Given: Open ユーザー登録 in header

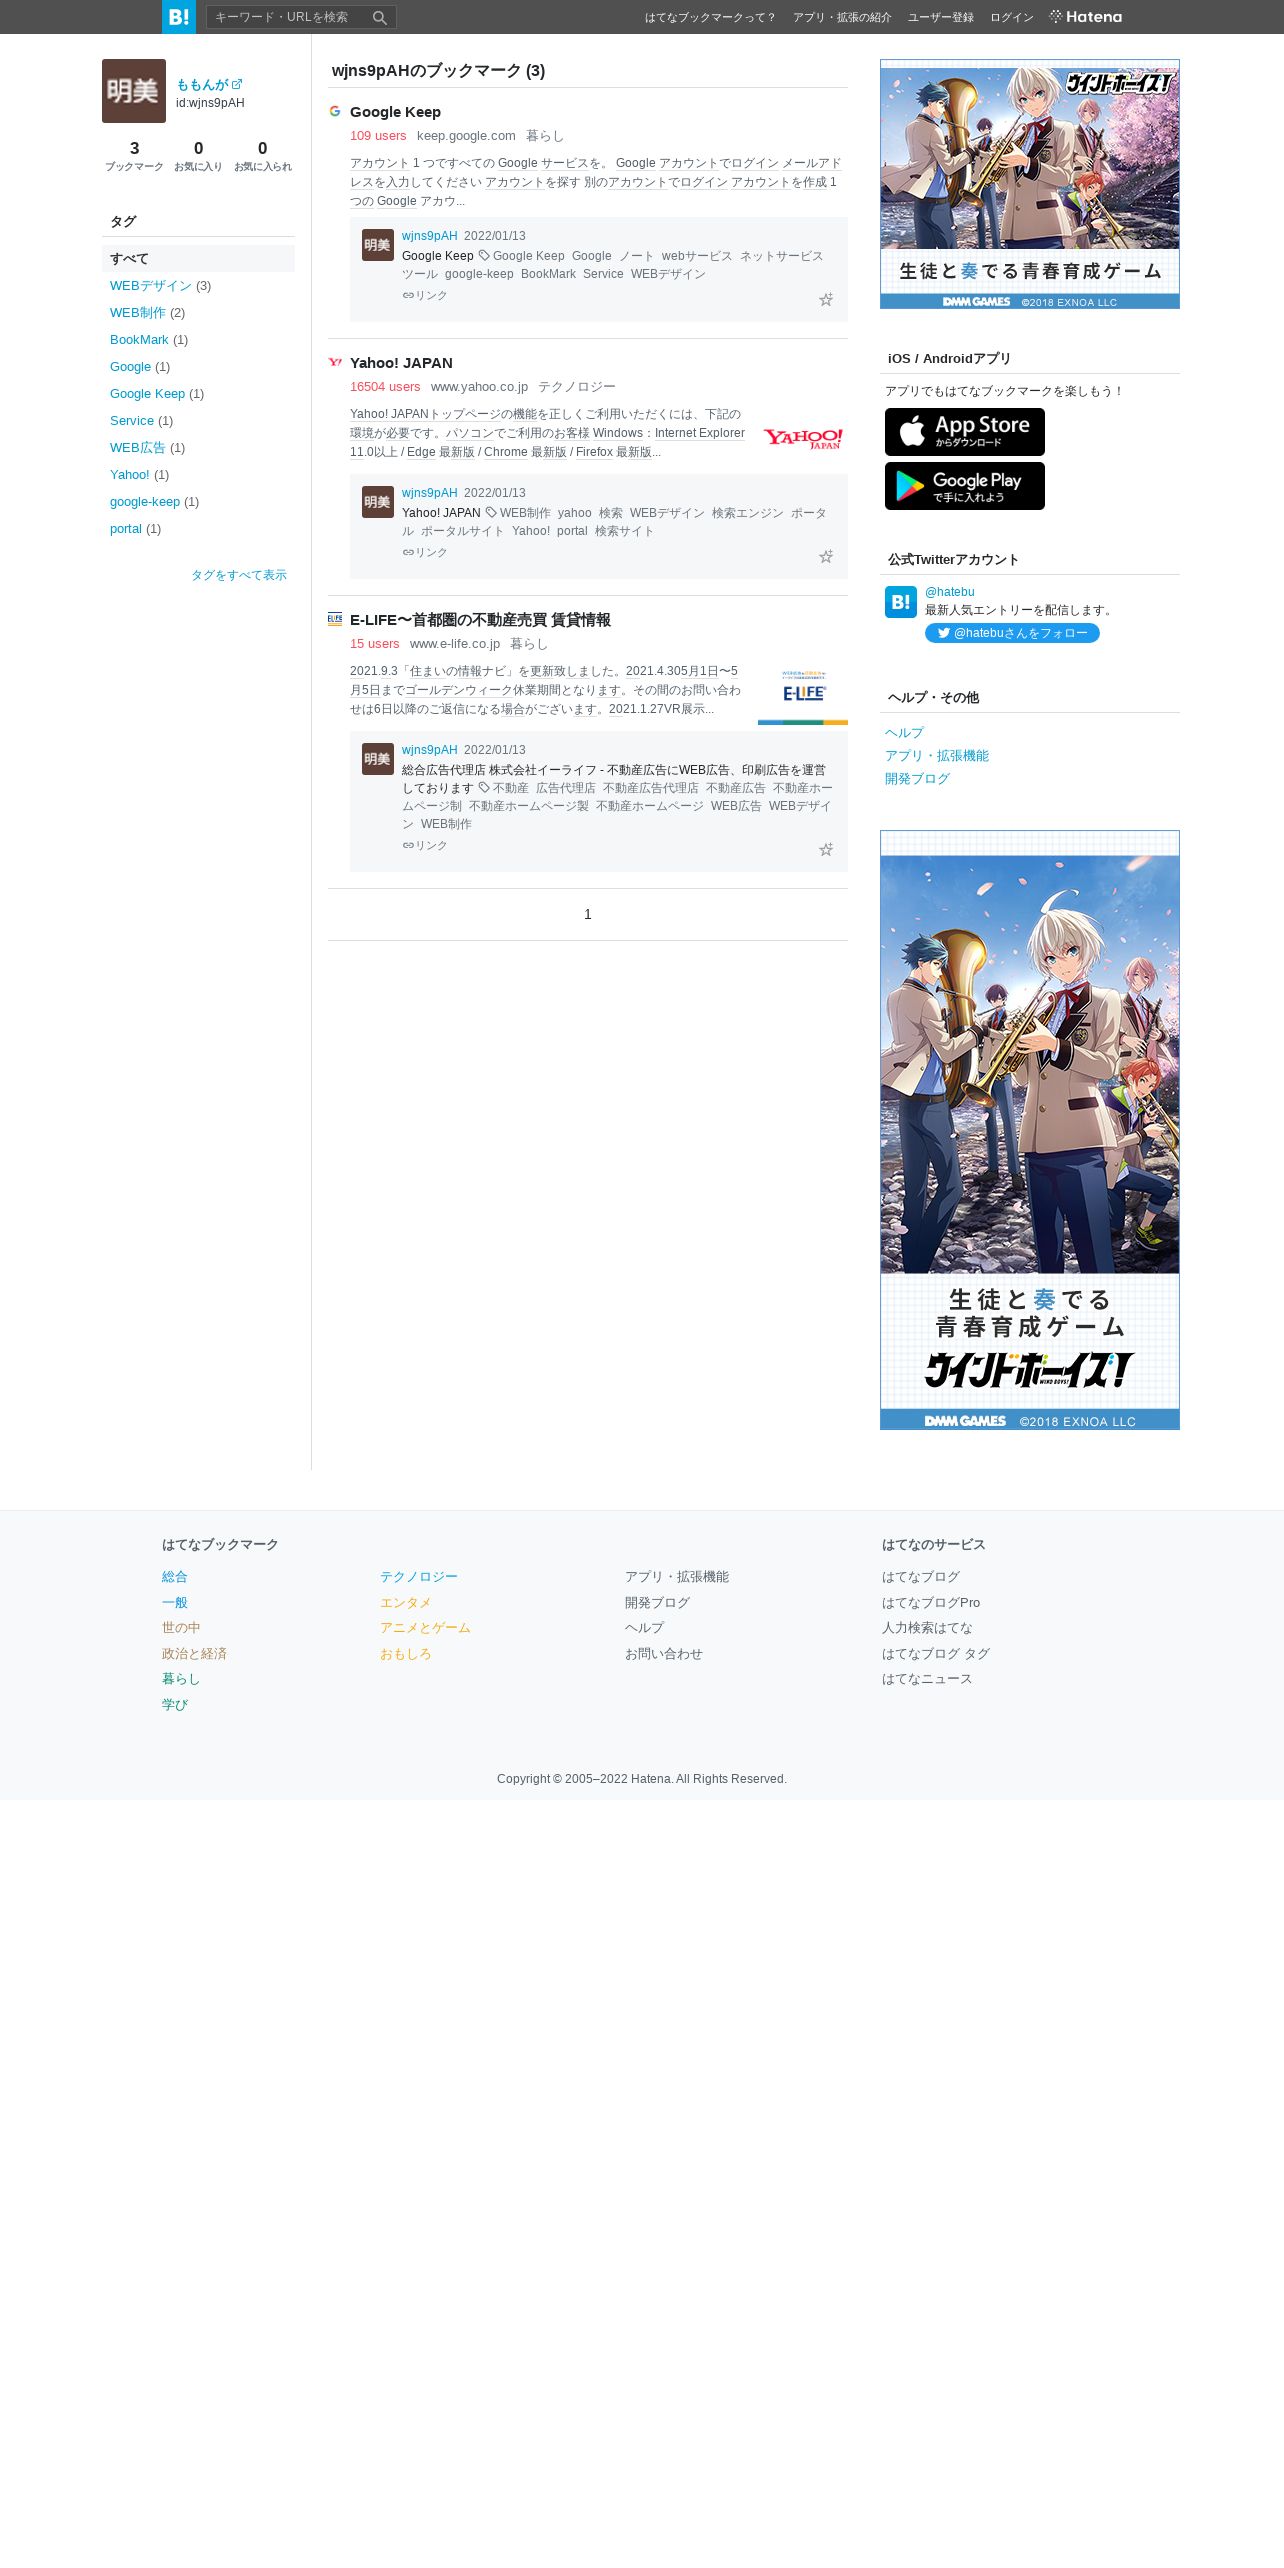Looking at the screenshot, I should (941, 17).
